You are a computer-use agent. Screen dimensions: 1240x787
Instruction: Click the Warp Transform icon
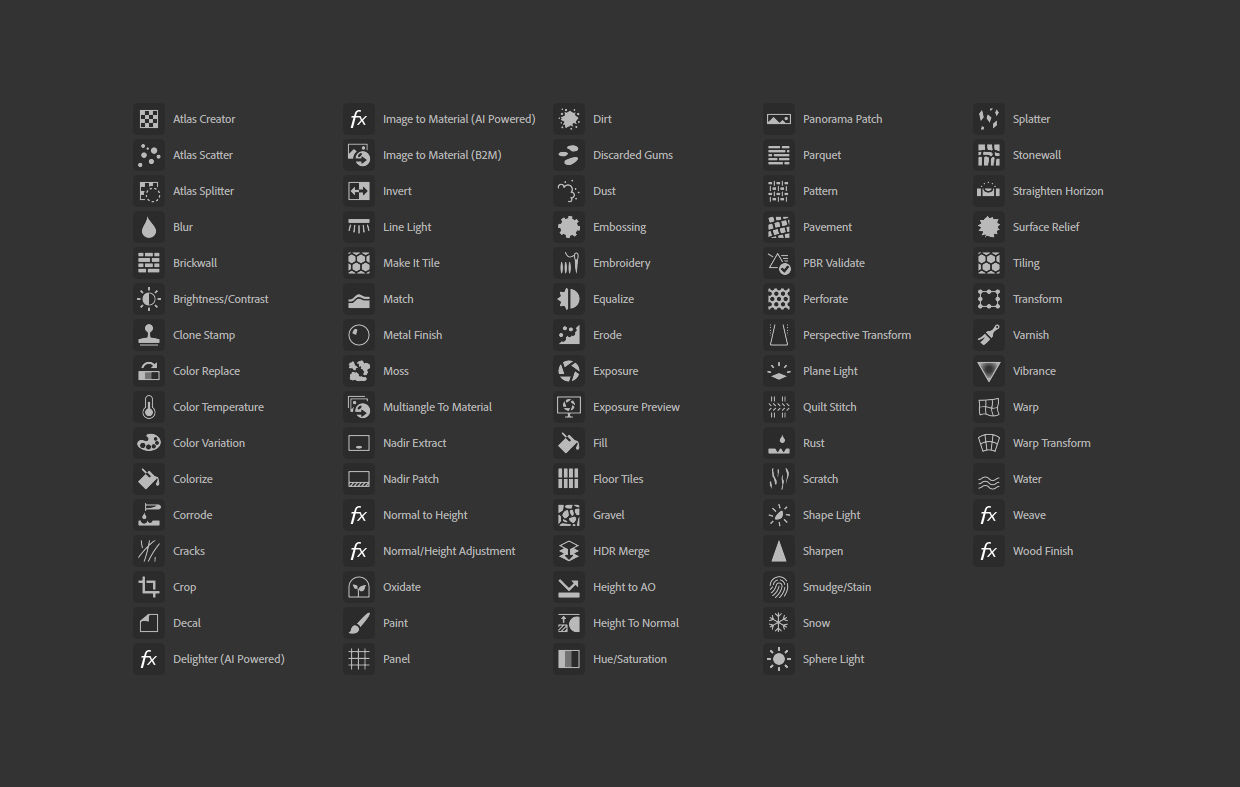coord(989,443)
